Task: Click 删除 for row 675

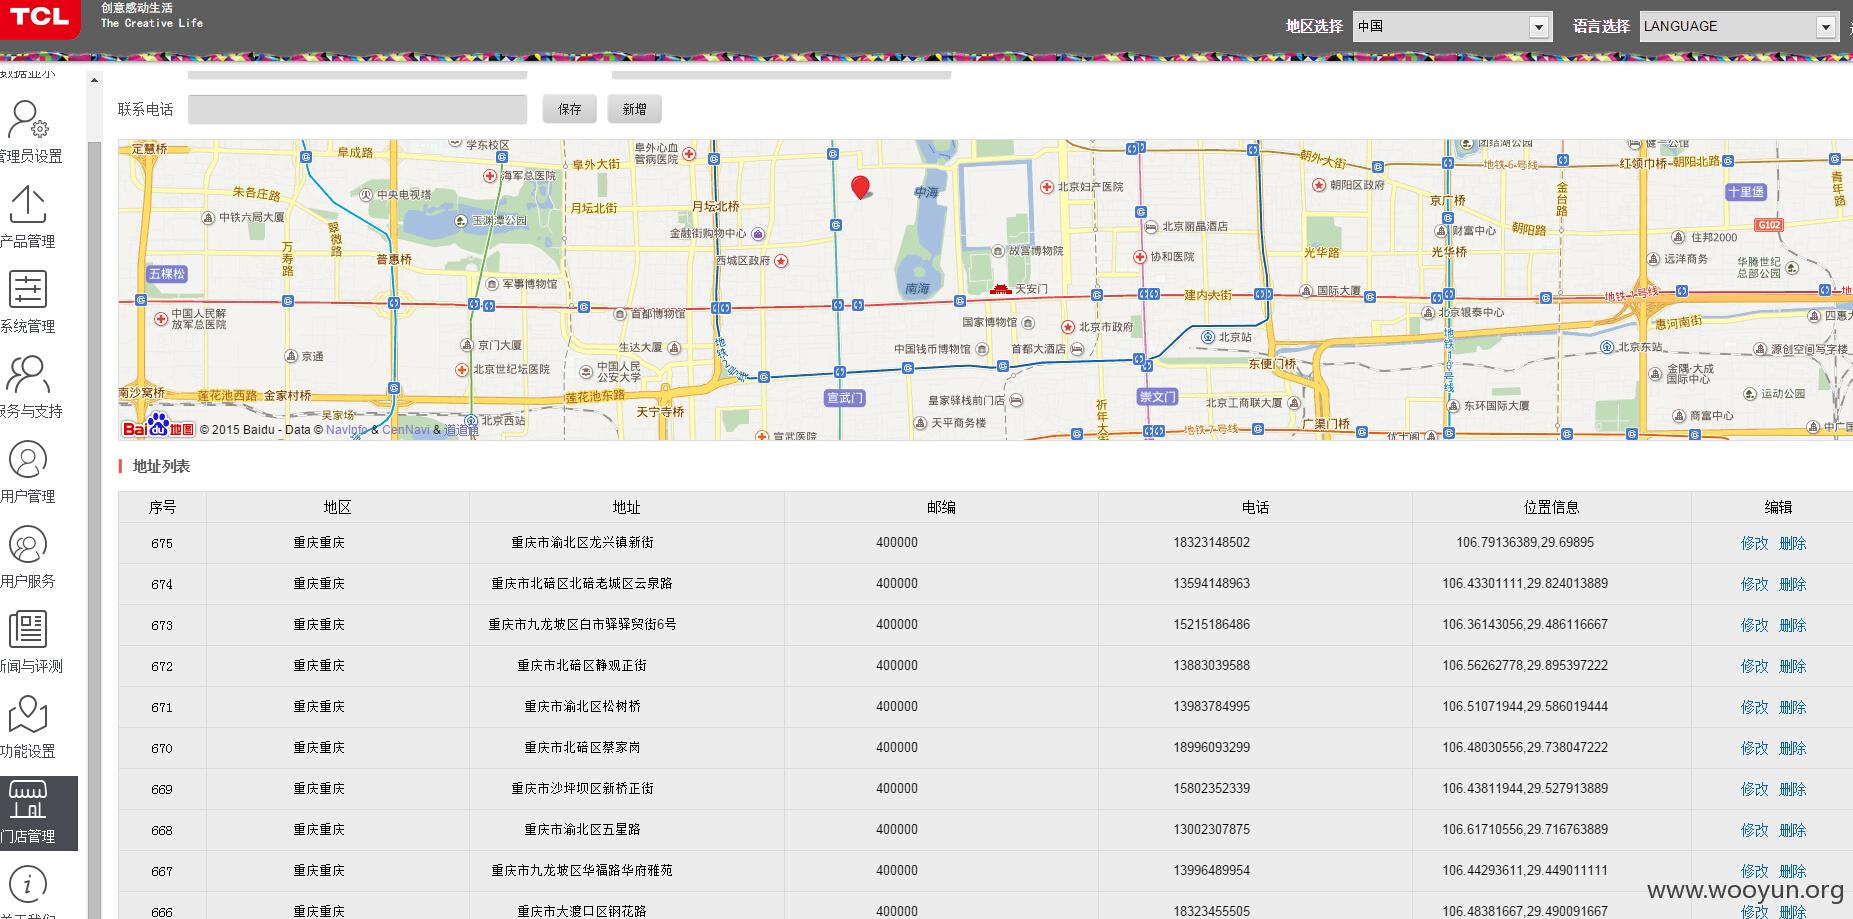Action: tap(1793, 543)
